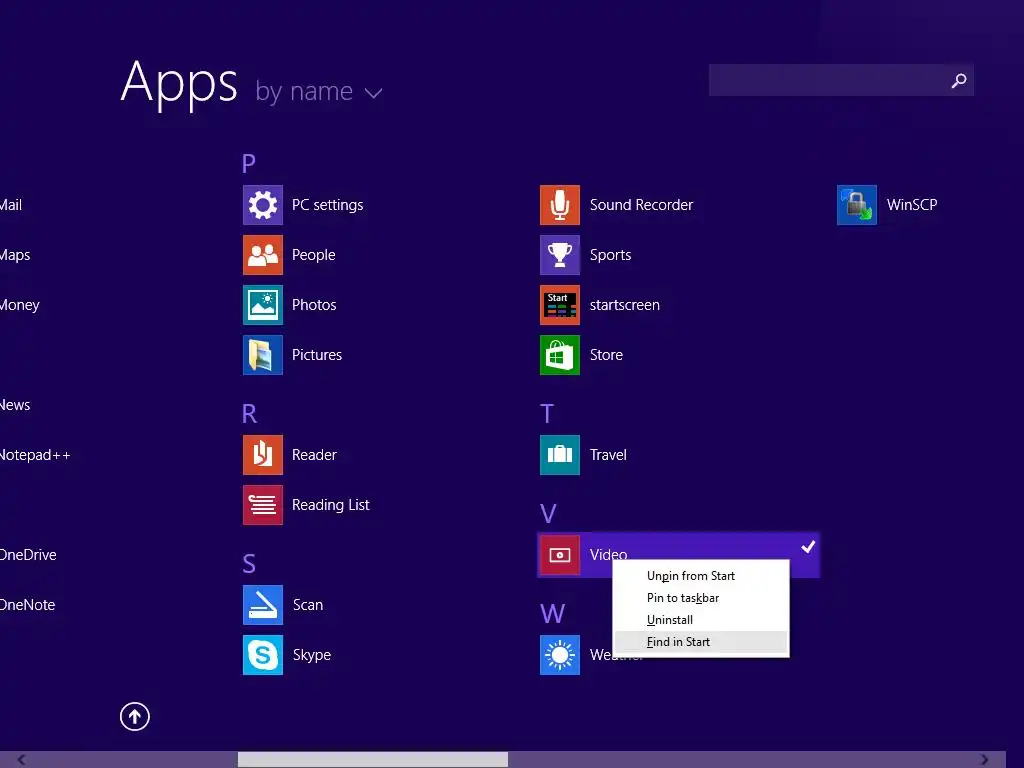Screen dimensions: 1024x768
Task: Open the Store shopping bag icon
Action: pyautogui.click(x=560, y=355)
